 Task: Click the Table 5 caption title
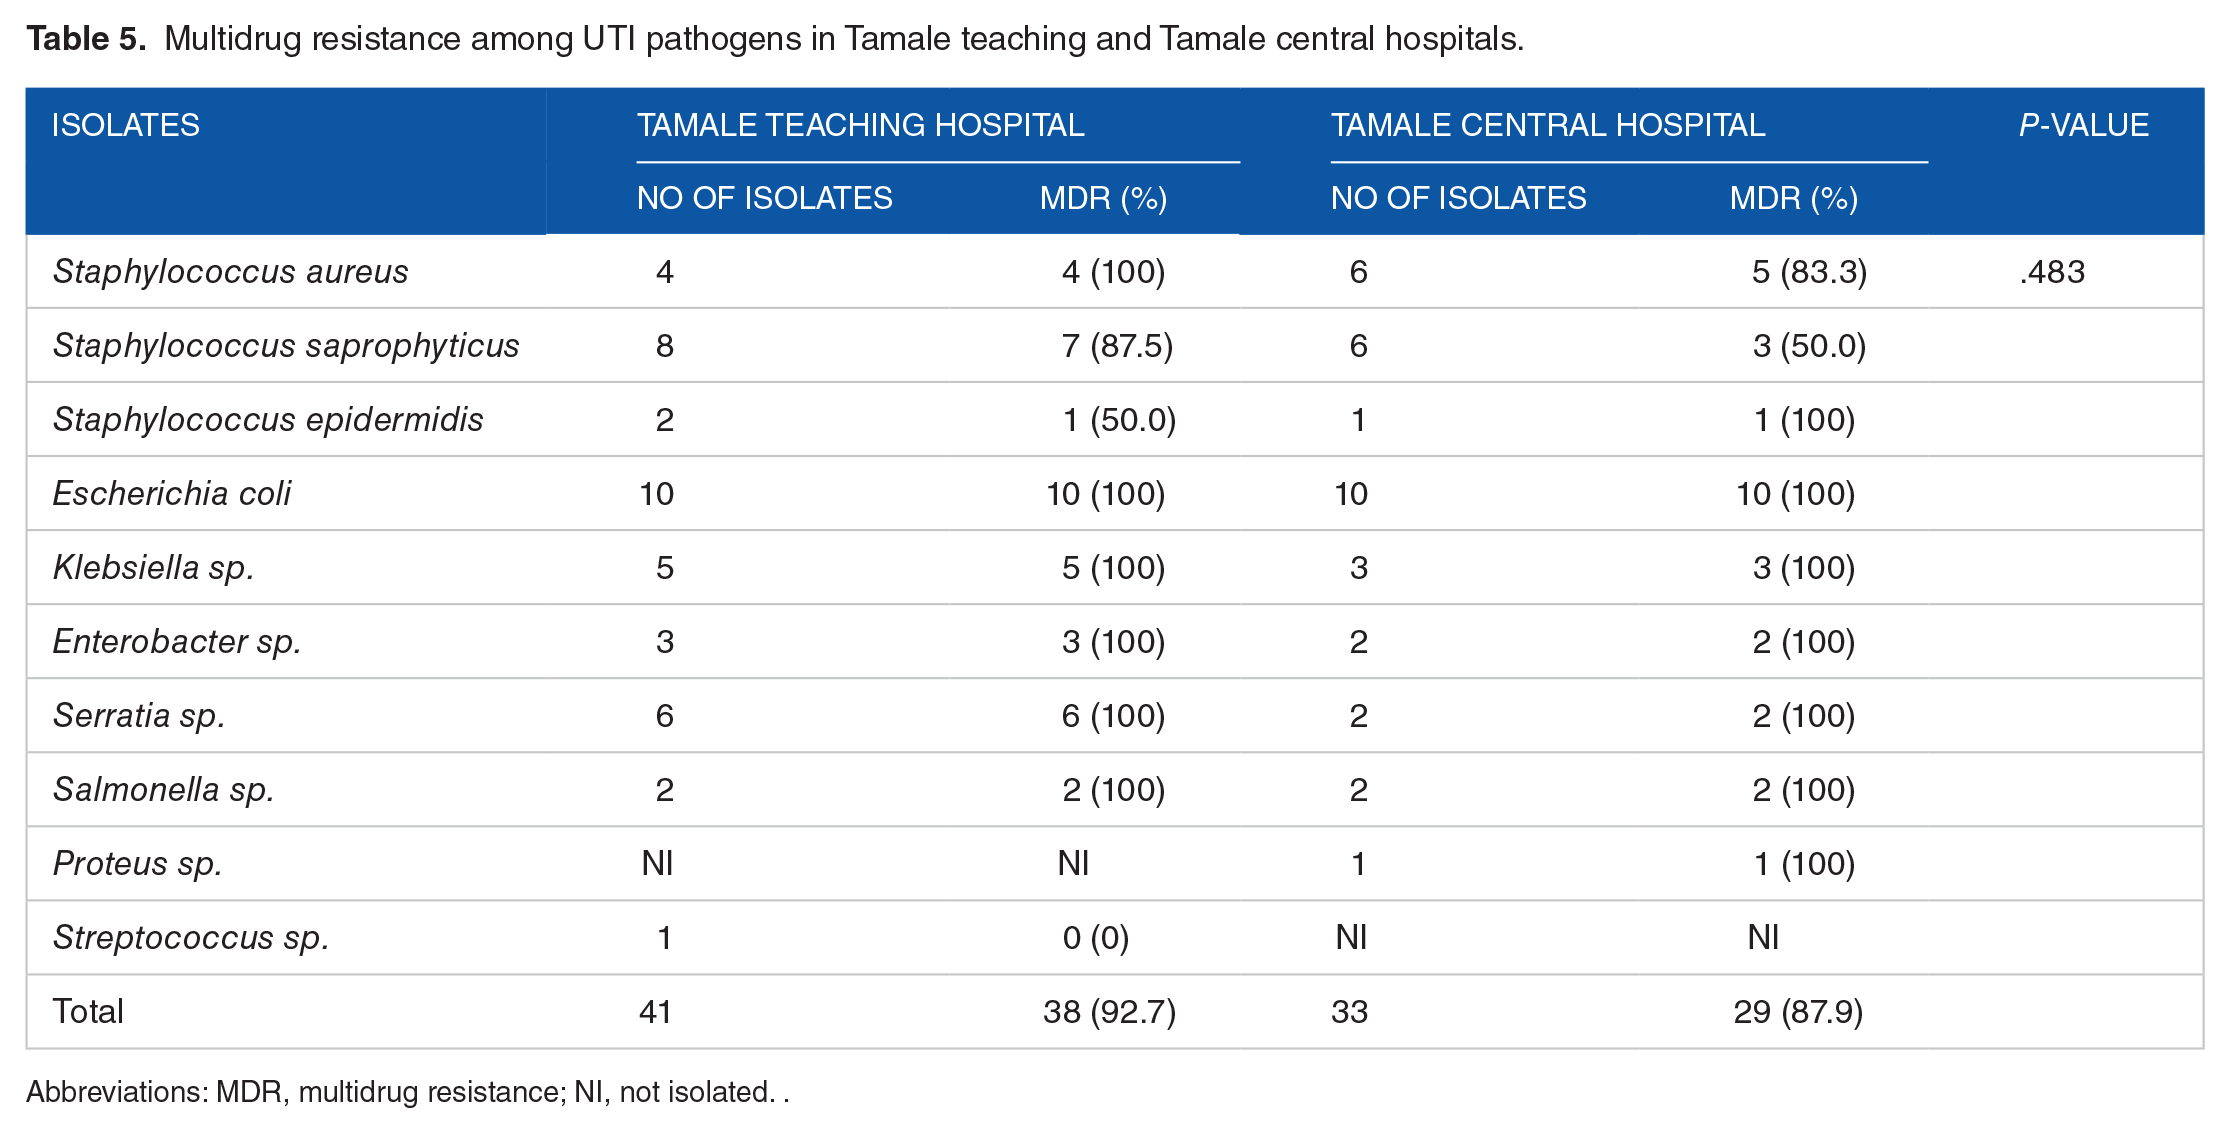coord(775,38)
